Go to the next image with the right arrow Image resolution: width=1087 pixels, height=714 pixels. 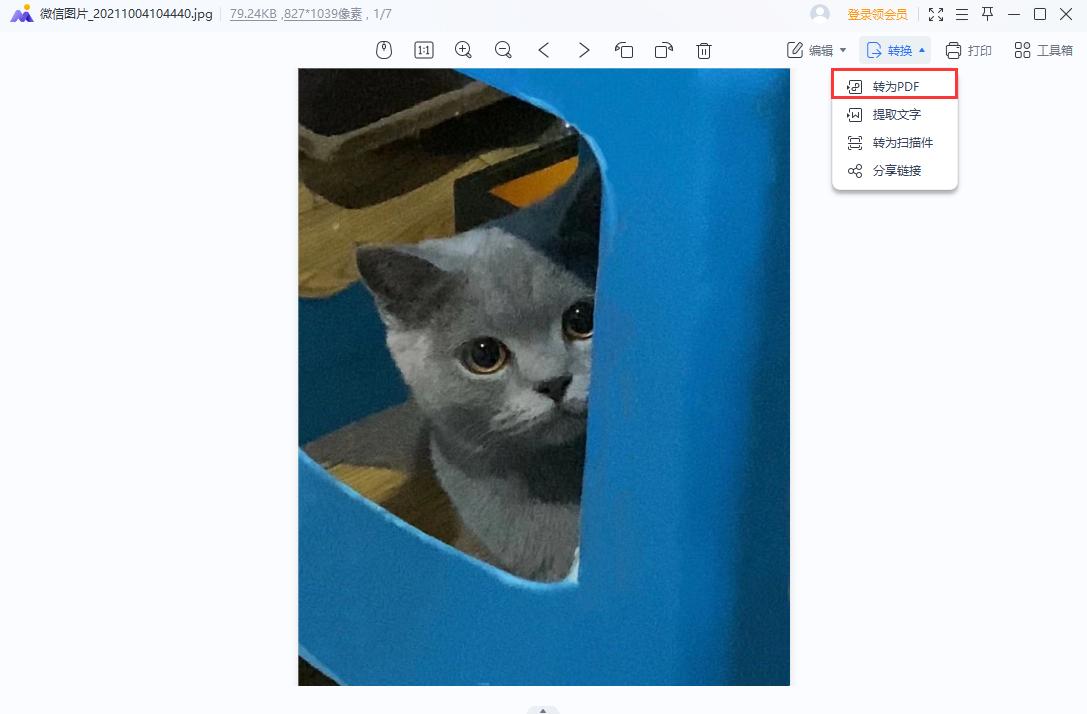[x=584, y=49]
